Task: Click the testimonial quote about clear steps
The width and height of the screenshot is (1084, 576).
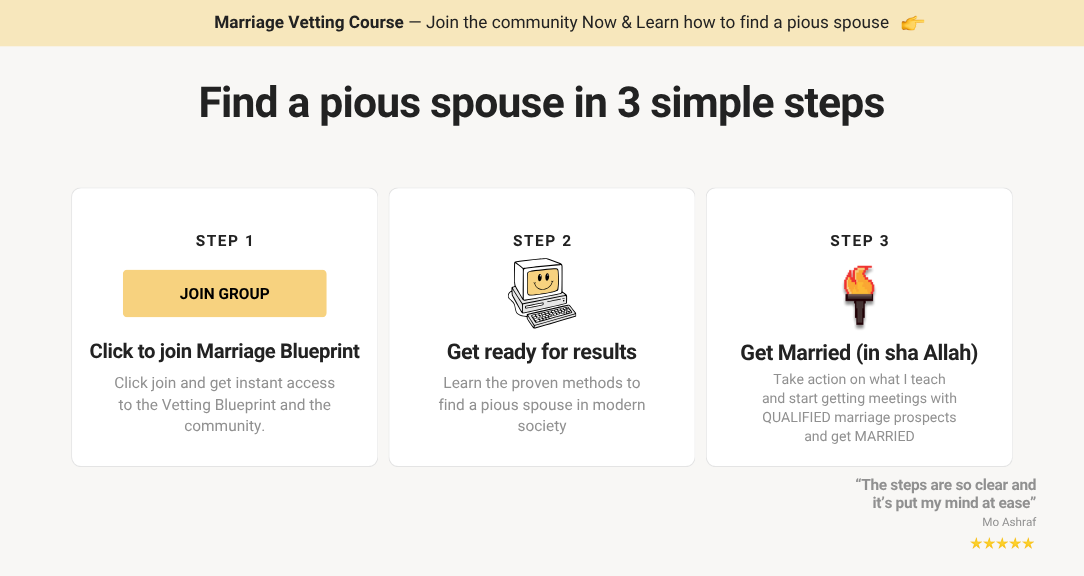Action: tap(946, 494)
